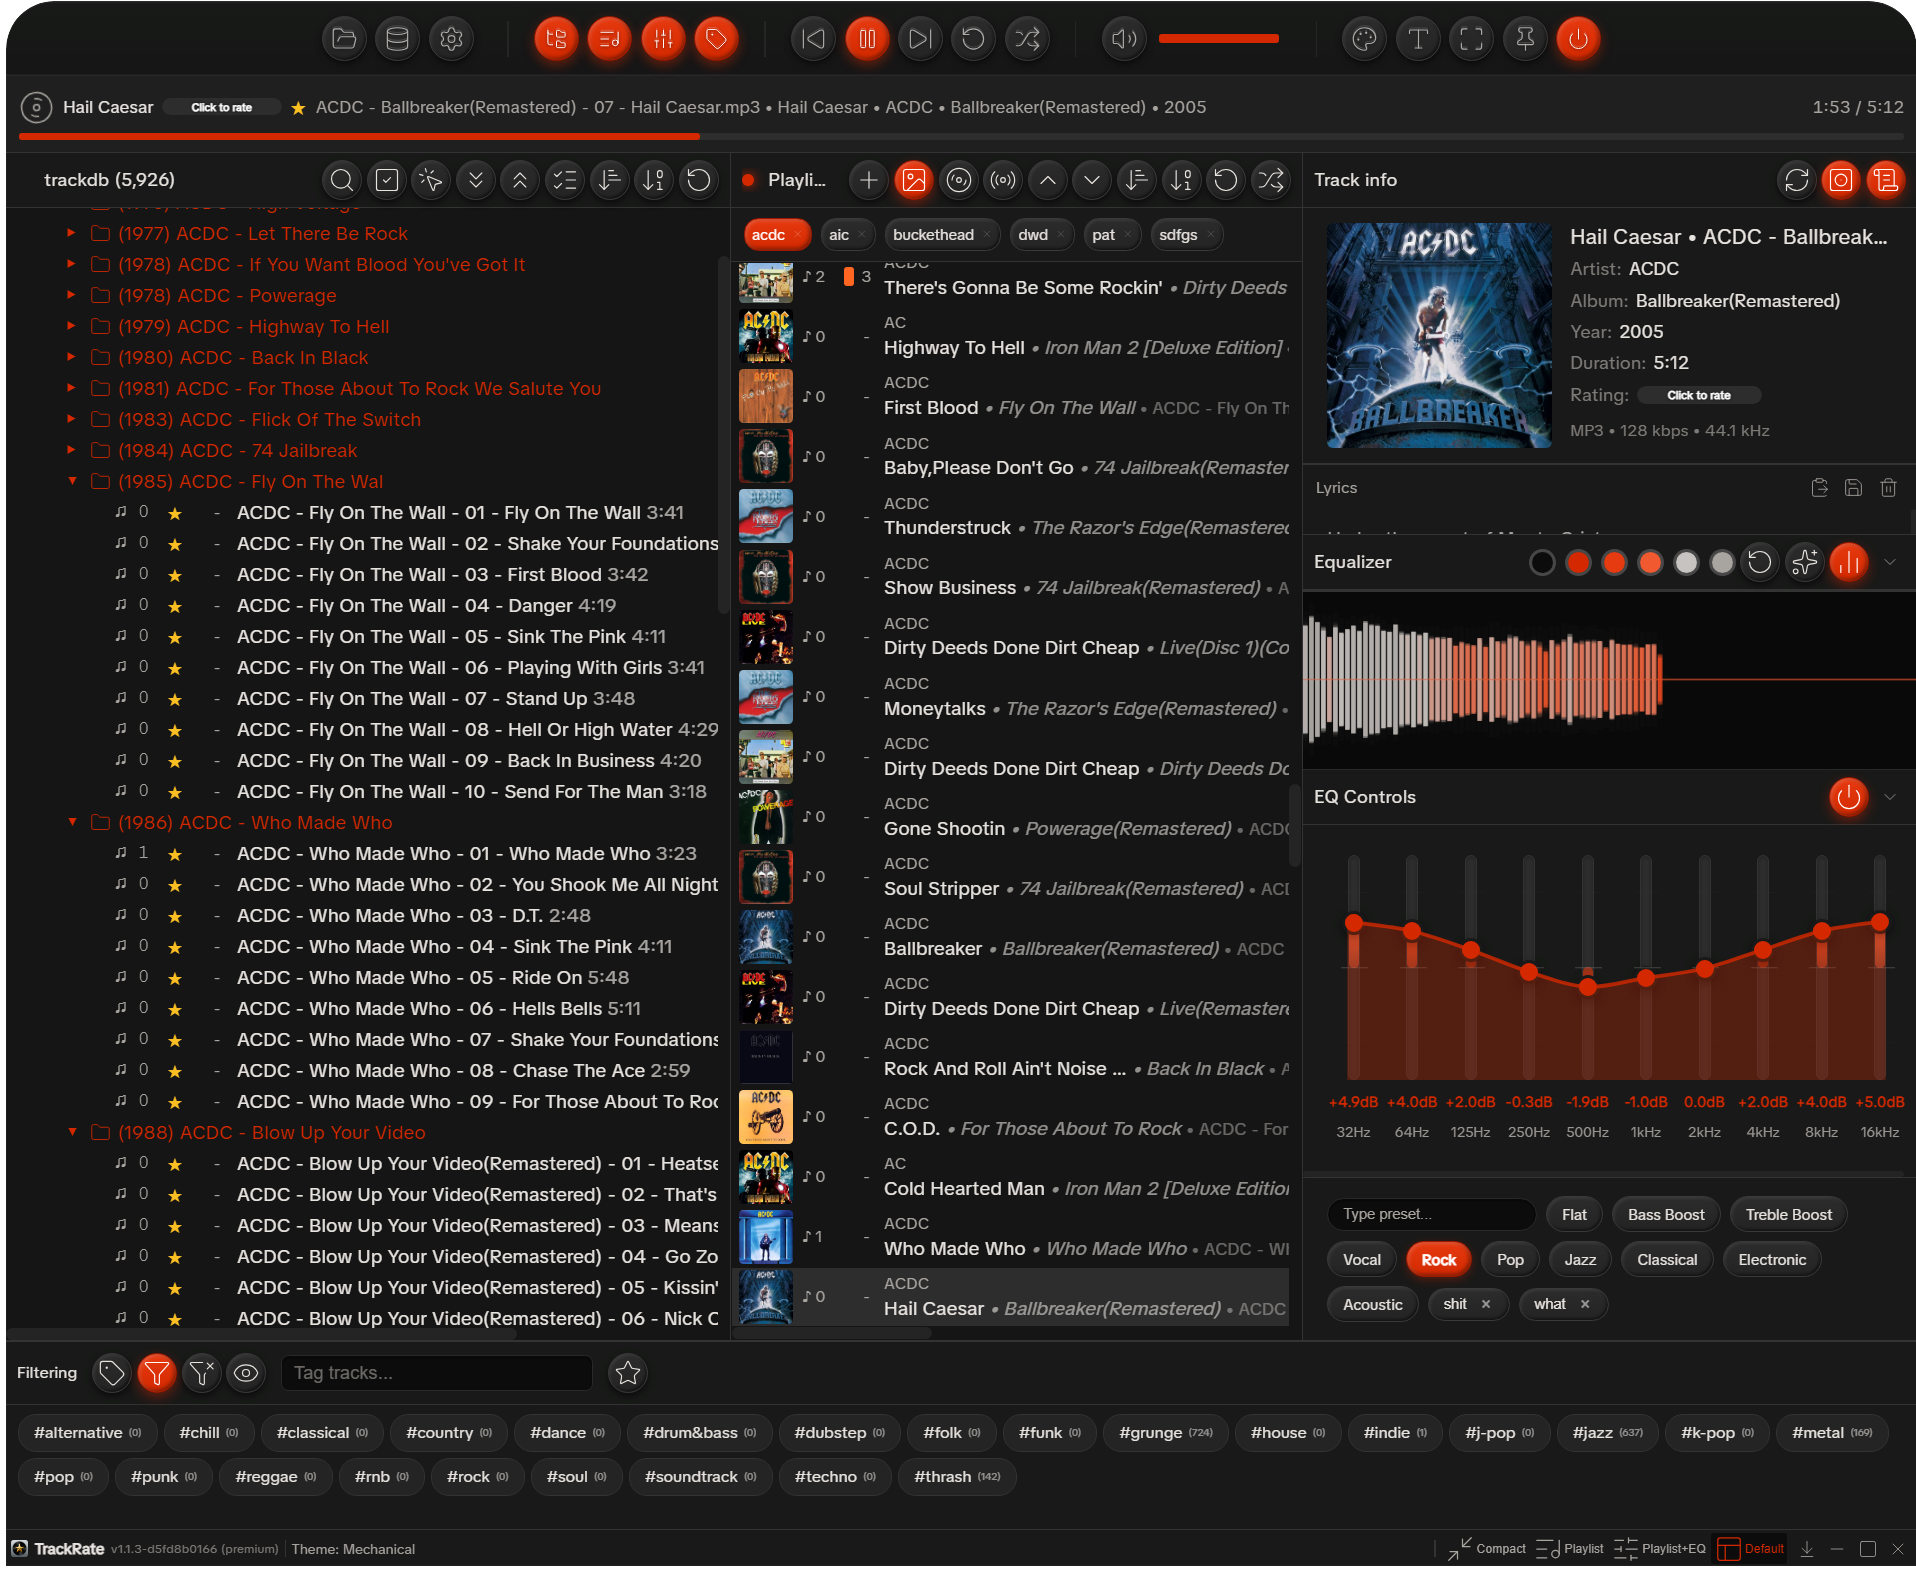The width and height of the screenshot is (1916, 1569).
Task: Collapse the (1986) ACDC - Who Made Who folder
Action: tap(71, 822)
